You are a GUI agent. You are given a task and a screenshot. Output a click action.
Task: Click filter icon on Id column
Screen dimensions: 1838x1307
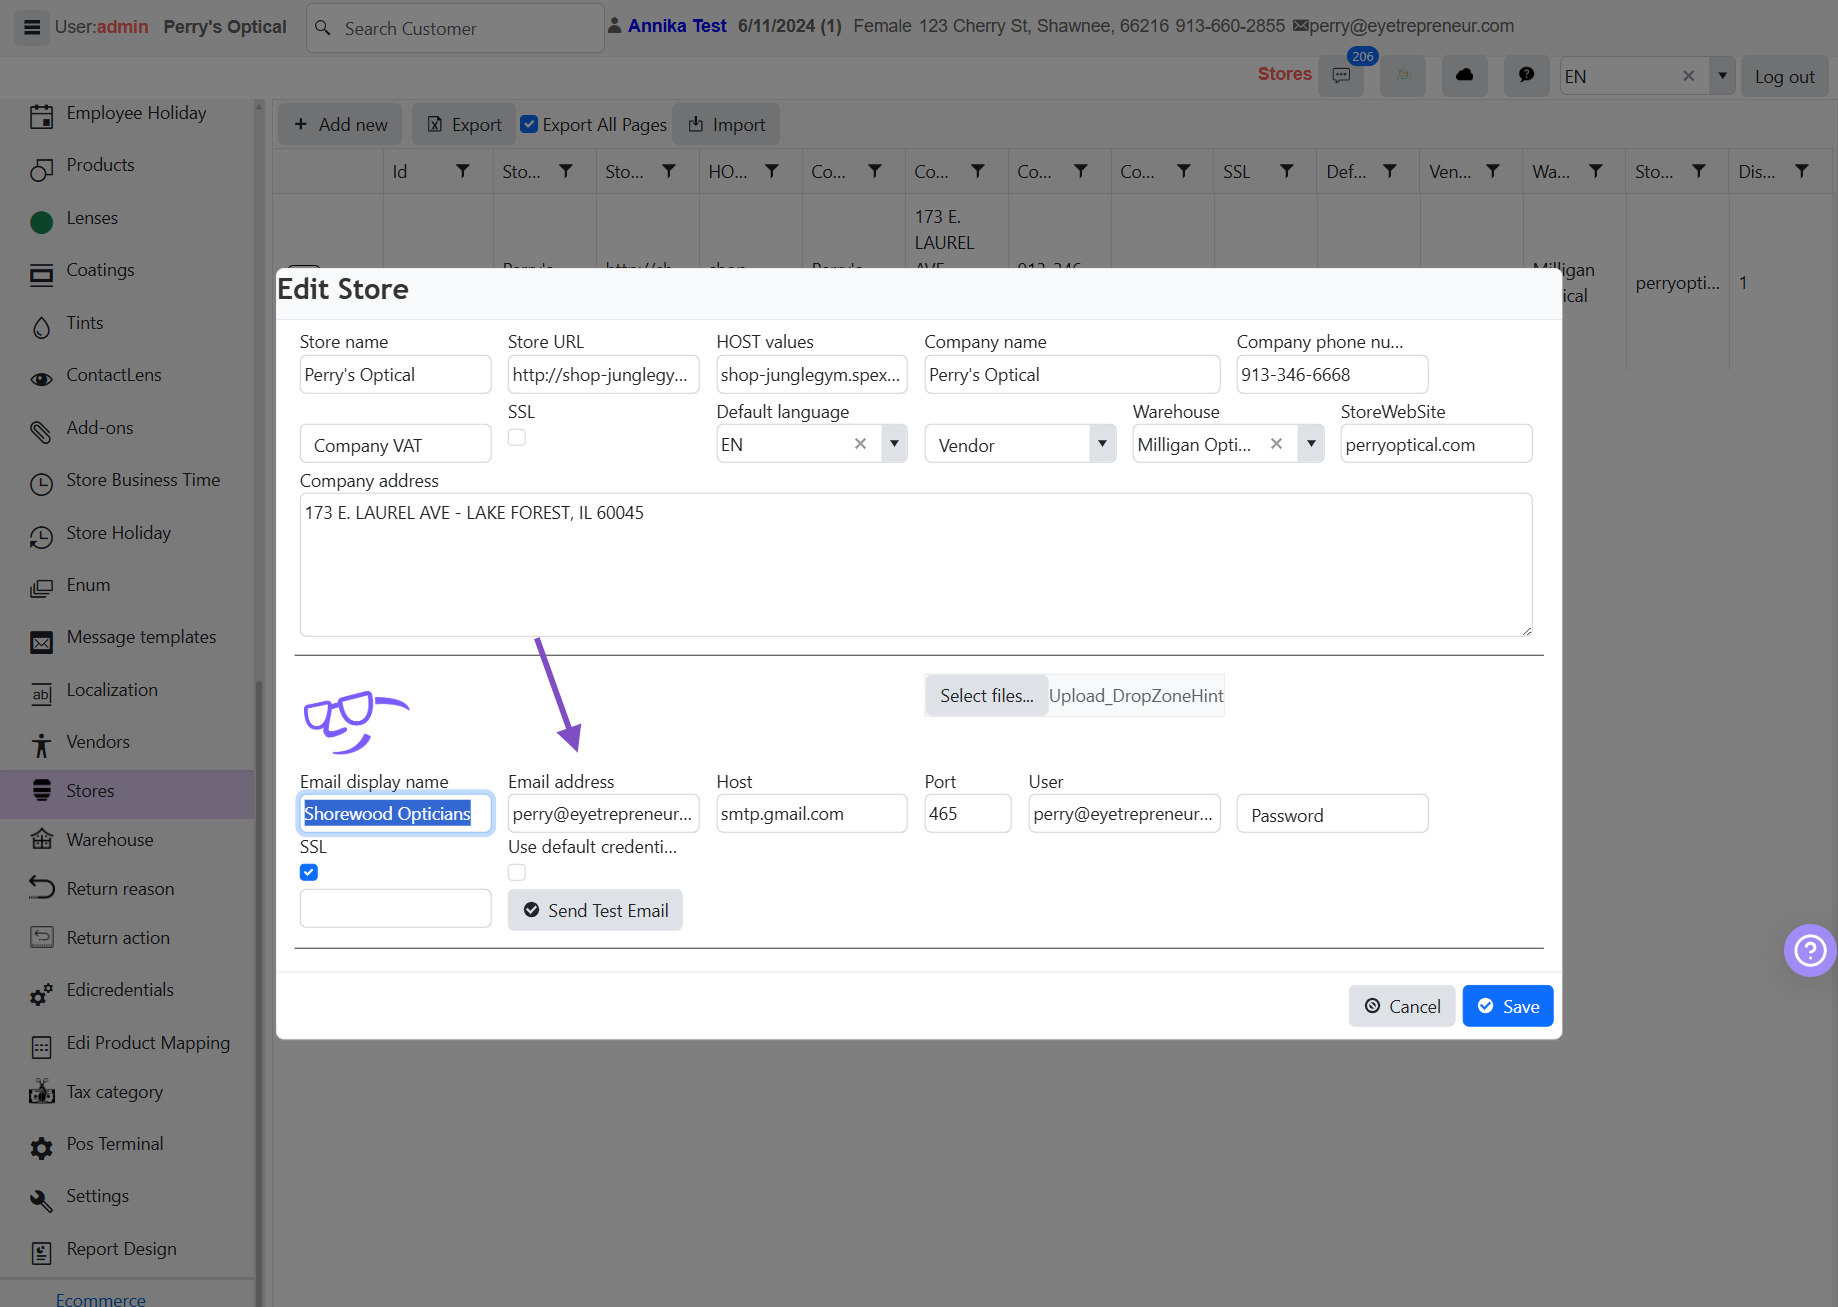462,172
